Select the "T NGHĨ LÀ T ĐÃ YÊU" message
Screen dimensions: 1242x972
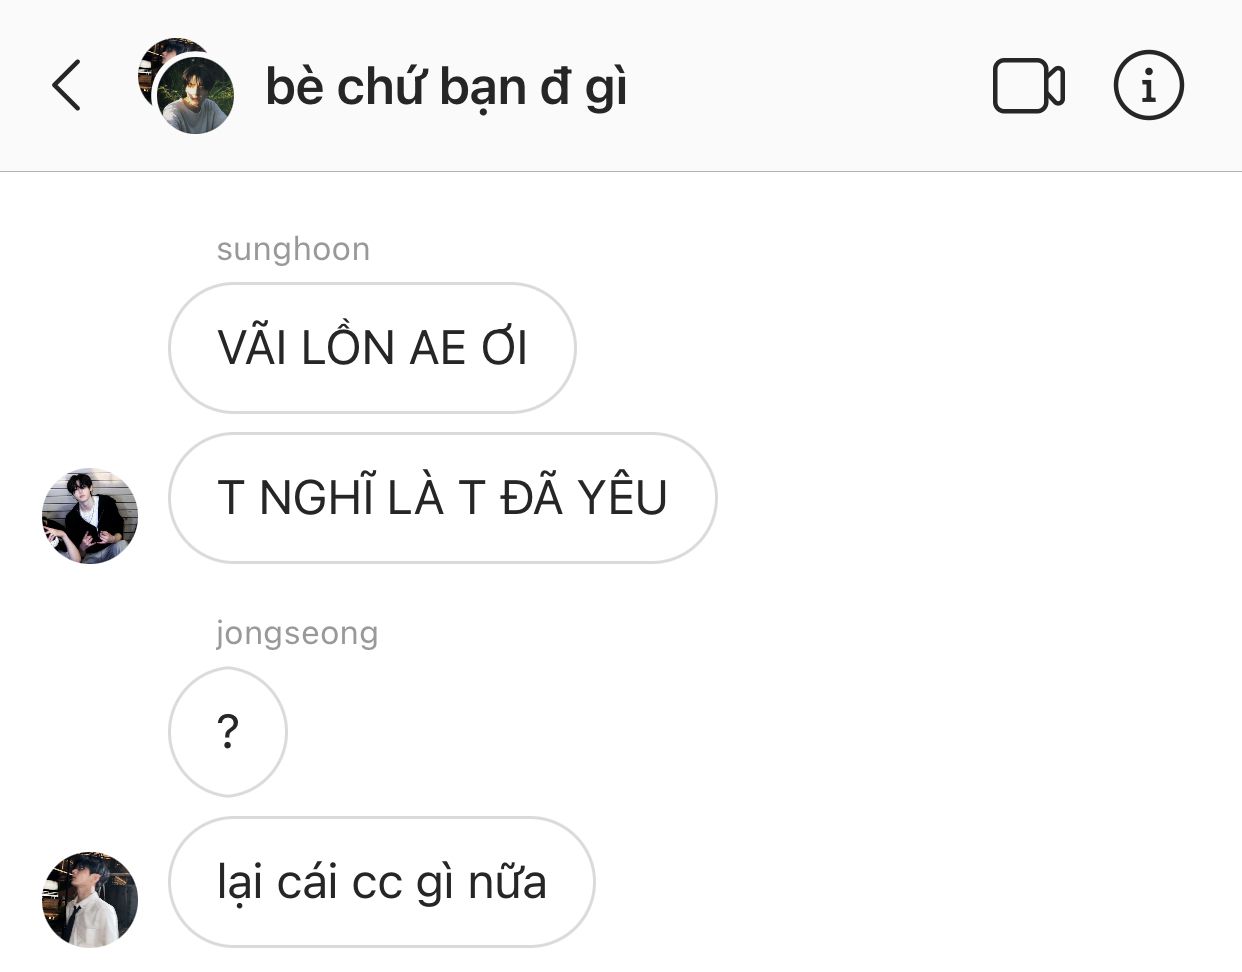coord(443,498)
